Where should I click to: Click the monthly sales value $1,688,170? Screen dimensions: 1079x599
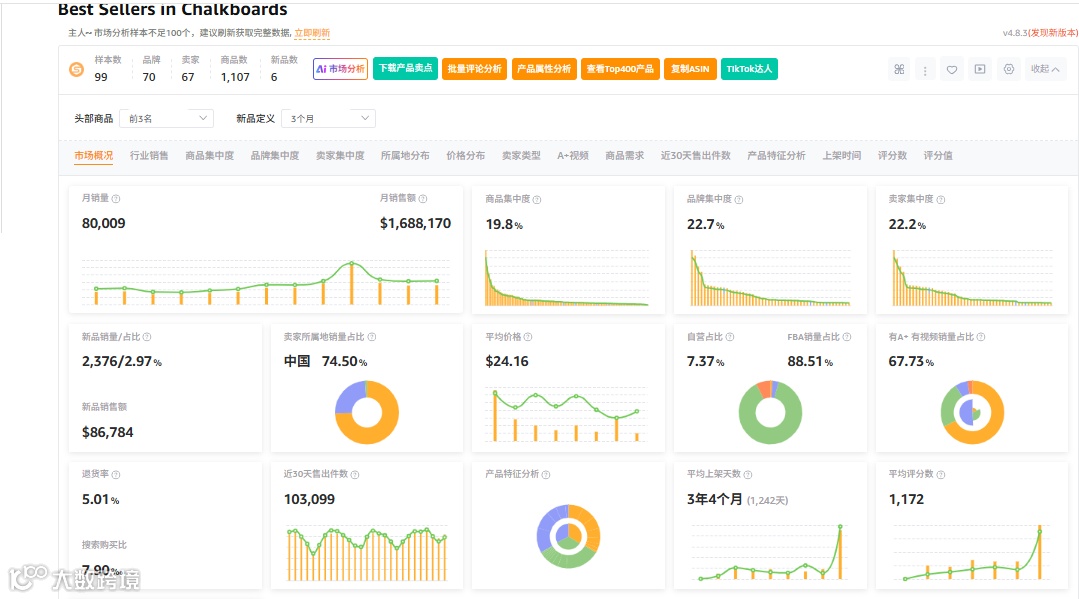pyautogui.click(x=416, y=223)
